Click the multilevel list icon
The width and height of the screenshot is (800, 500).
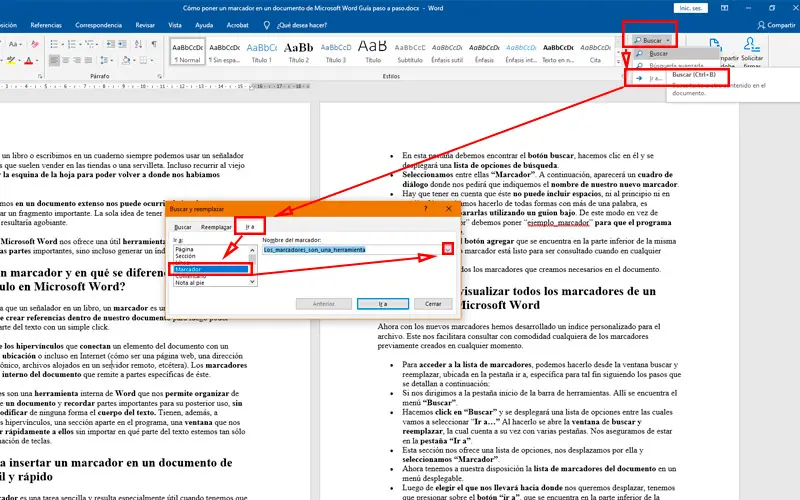pos(89,44)
